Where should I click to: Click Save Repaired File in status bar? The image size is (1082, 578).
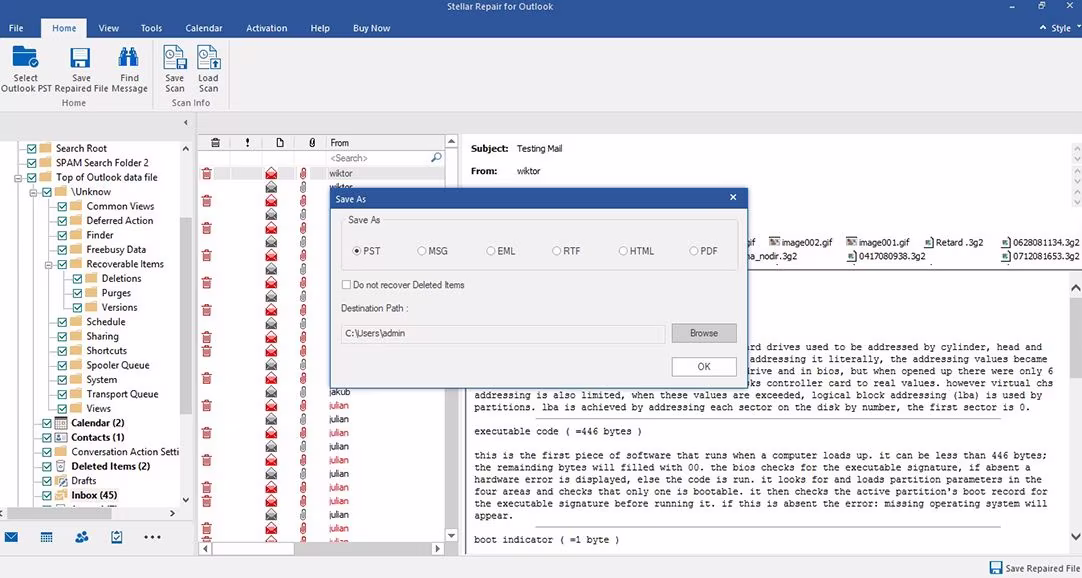(x=1034, y=568)
